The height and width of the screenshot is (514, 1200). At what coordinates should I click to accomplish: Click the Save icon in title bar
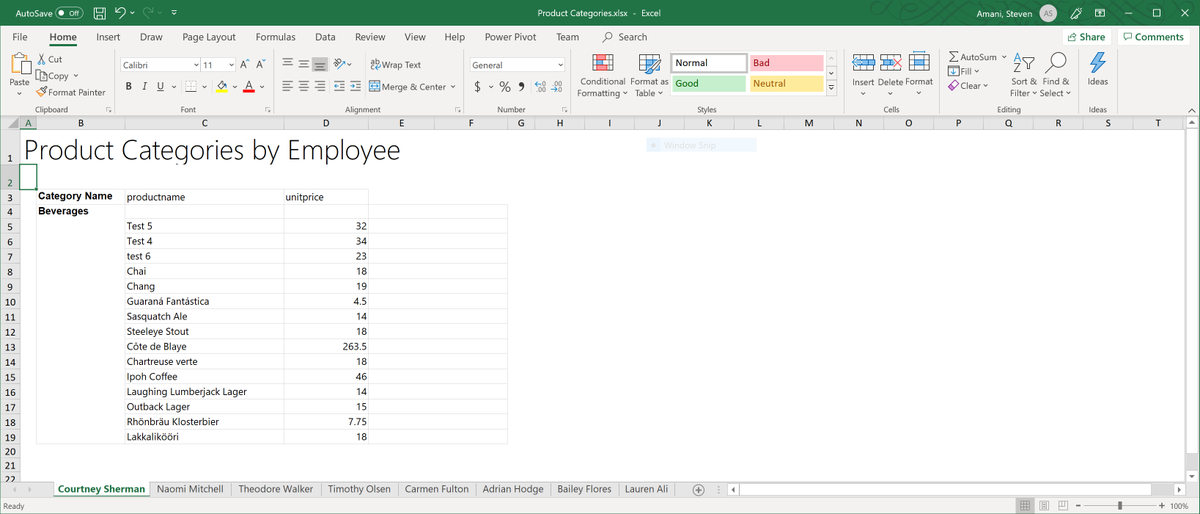pyautogui.click(x=101, y=13)
